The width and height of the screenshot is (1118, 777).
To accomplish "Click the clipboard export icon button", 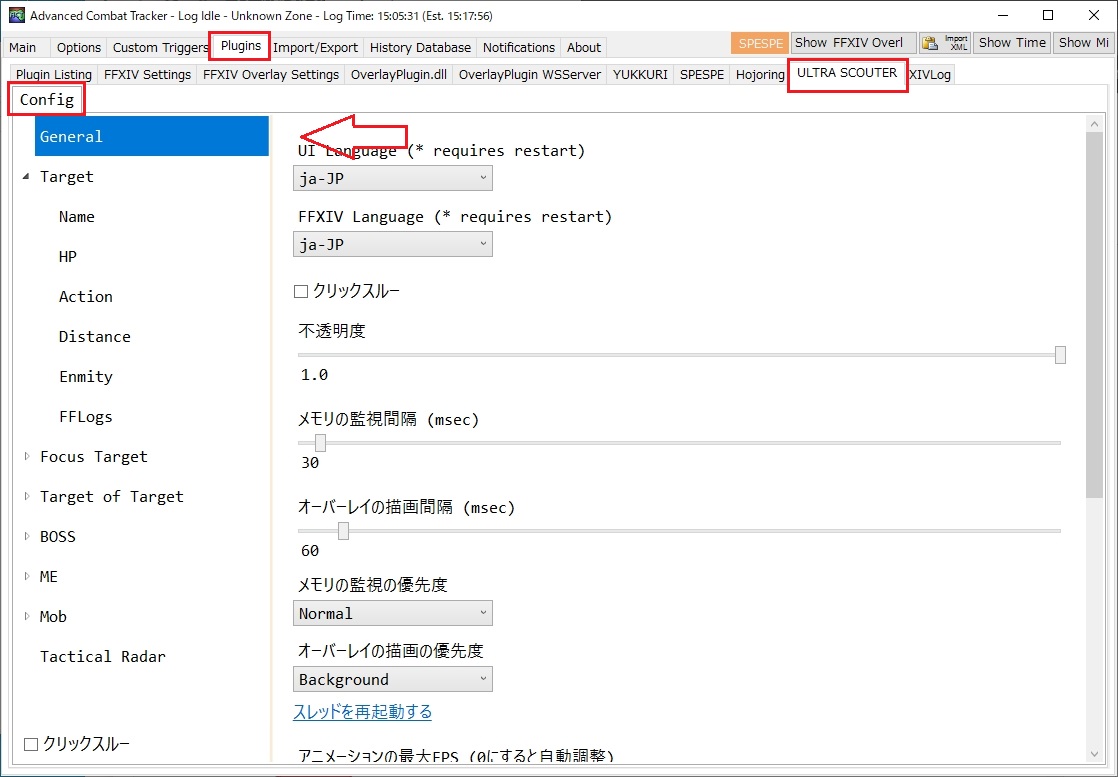I will tap(930, 43).
